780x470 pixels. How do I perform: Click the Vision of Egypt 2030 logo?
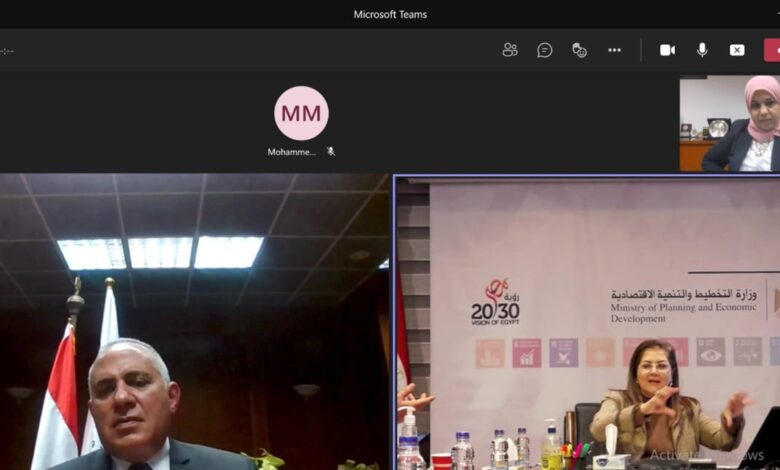click(x=495, y=302)
